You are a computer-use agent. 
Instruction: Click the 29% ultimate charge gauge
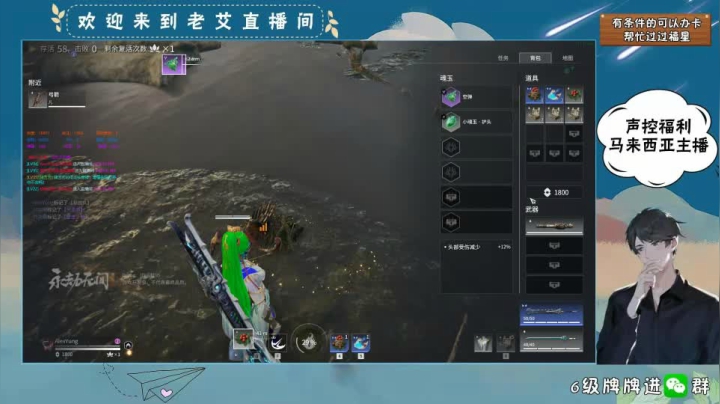(x=309, y=342)
